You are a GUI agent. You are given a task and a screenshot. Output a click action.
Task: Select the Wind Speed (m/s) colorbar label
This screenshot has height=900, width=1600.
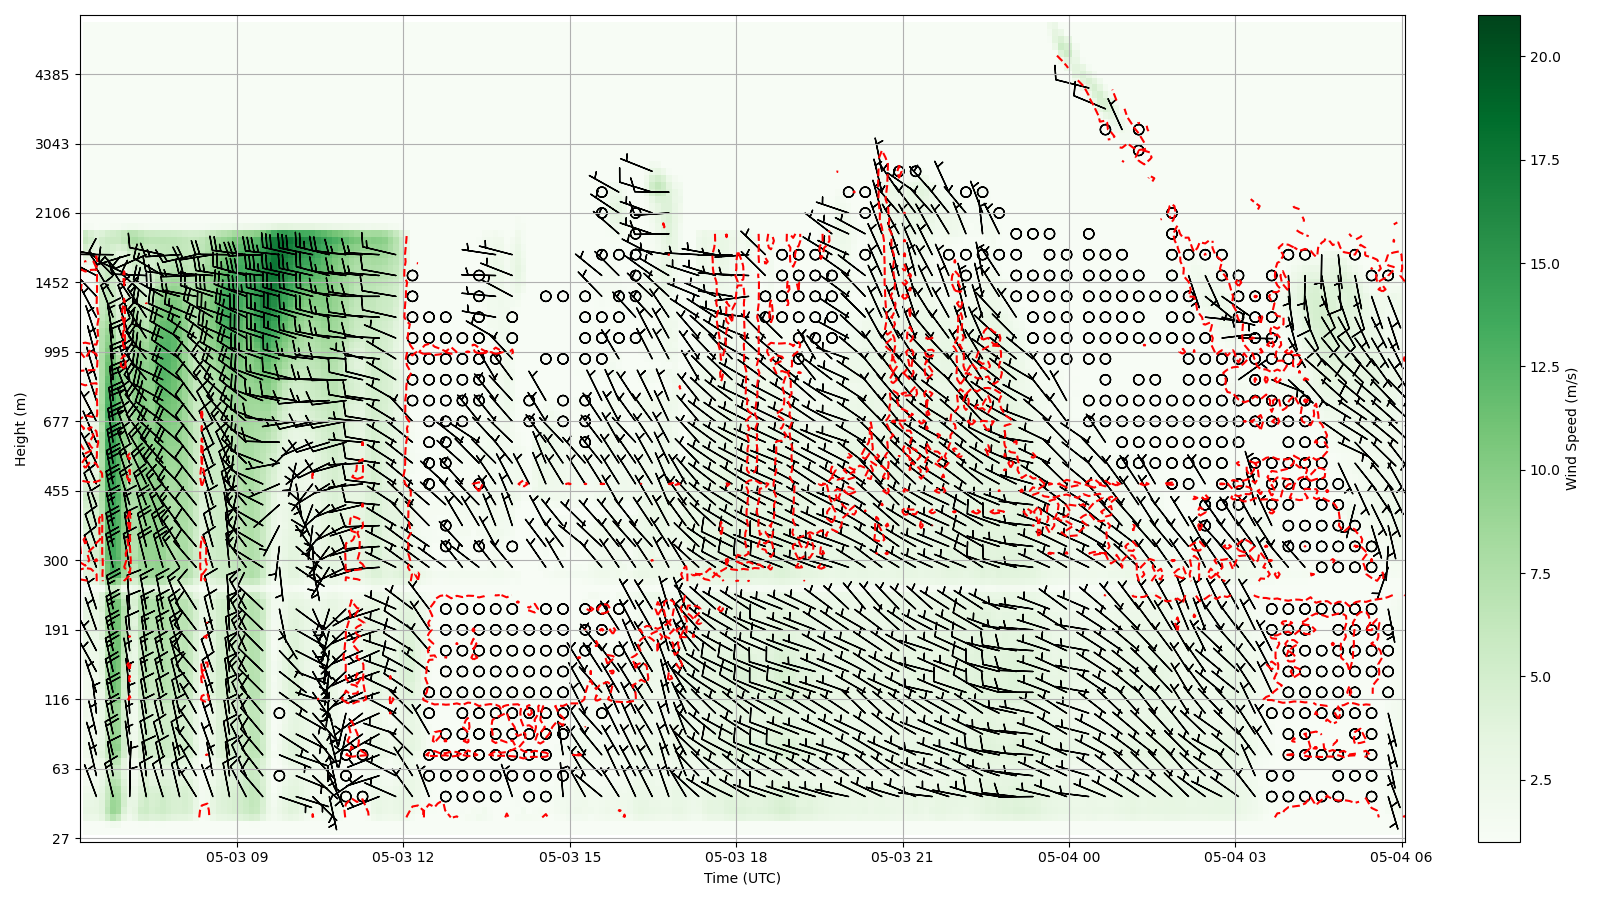[1571, 429]
